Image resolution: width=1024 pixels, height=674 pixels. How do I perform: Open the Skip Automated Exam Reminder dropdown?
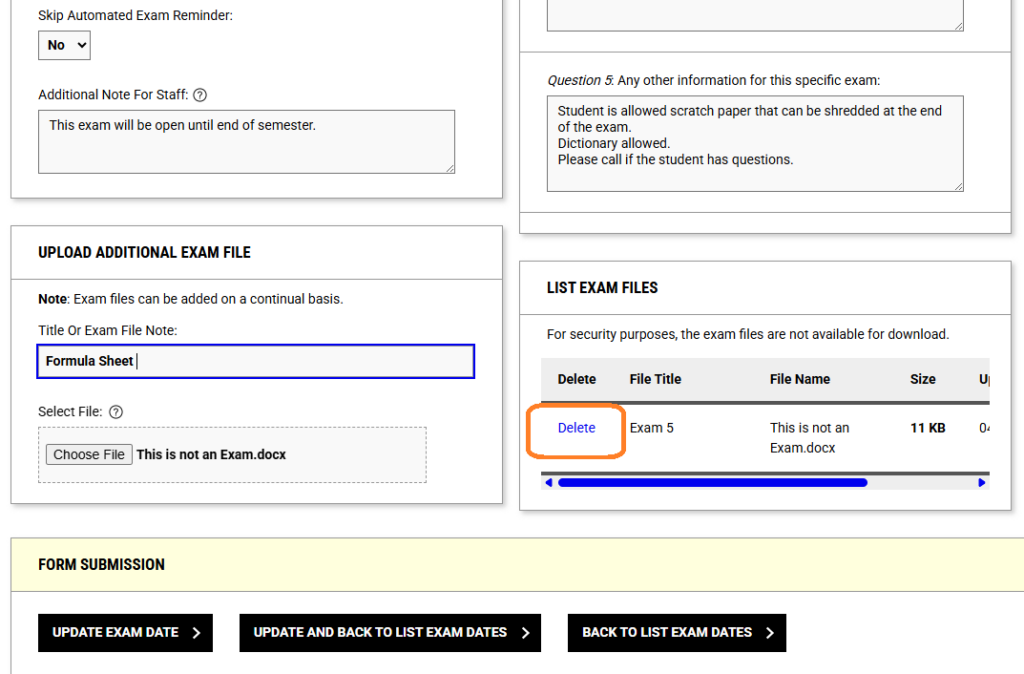(64, 45)
